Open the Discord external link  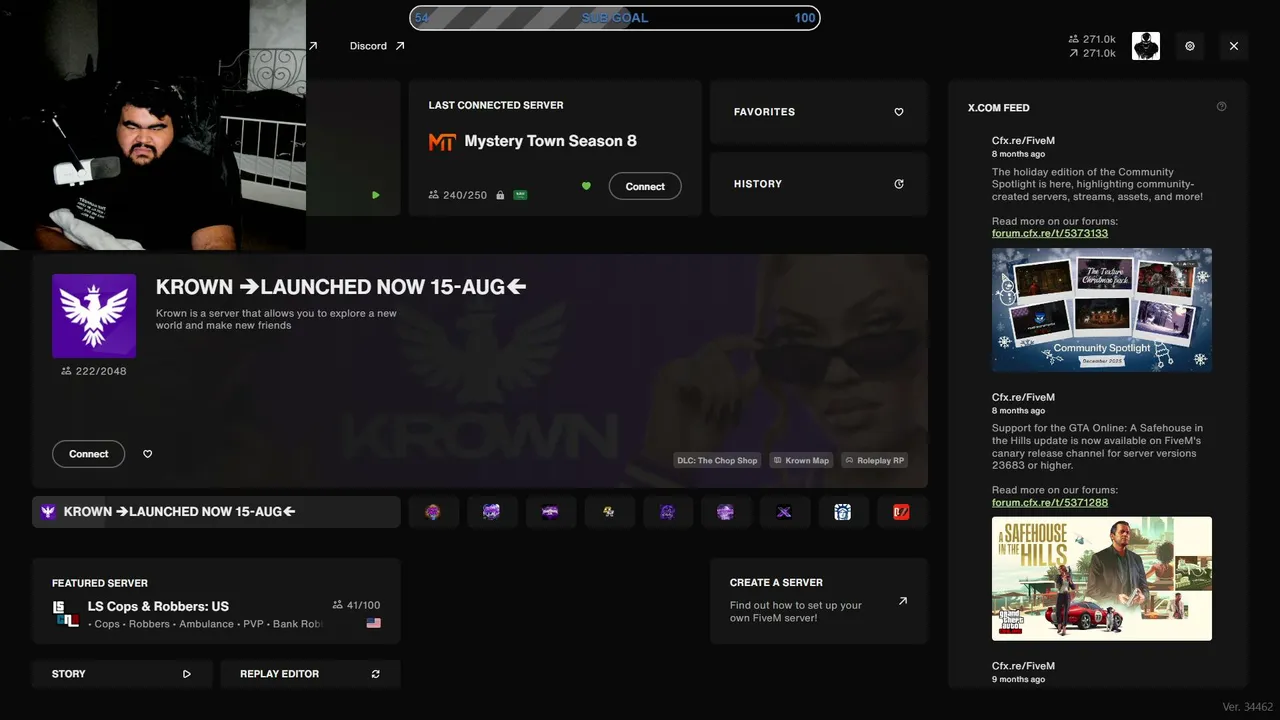click(x=377, y=46)
